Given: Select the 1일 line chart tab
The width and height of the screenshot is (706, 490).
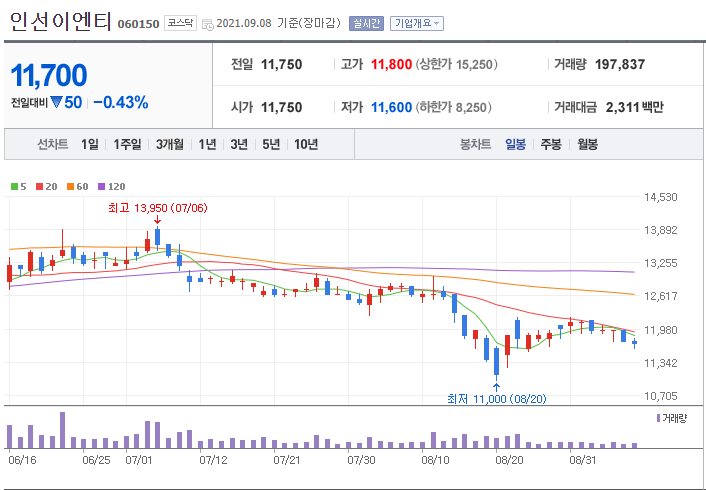Looking at the screenshot, I should (x=90, y=145).
